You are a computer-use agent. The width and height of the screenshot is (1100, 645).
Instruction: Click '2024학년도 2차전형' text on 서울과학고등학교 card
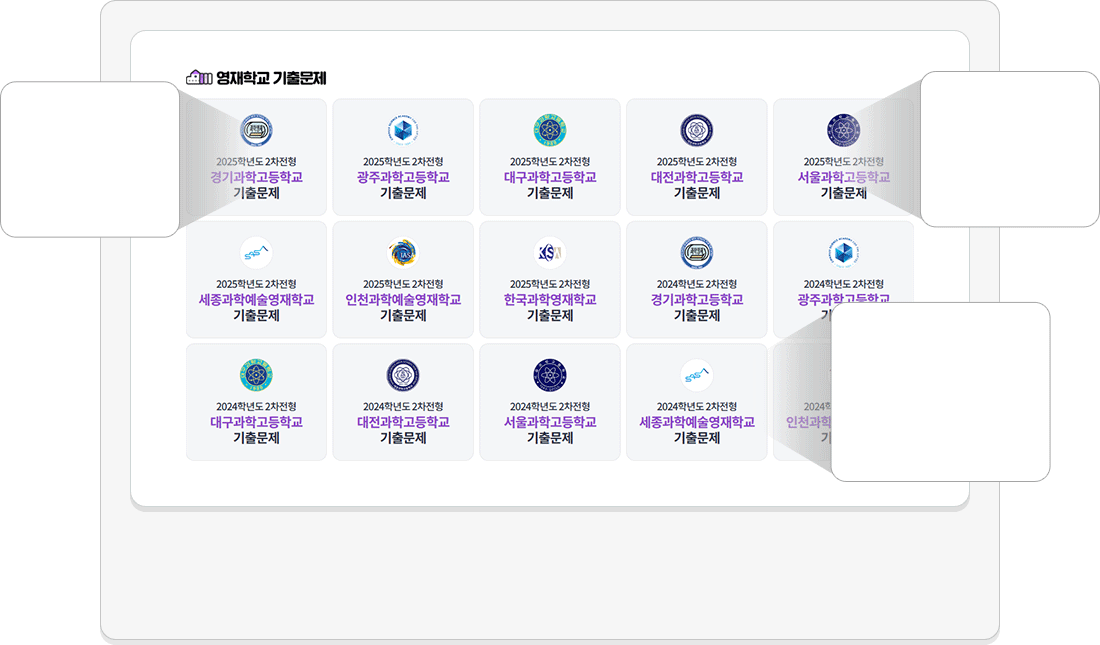(x=550, y=406)
